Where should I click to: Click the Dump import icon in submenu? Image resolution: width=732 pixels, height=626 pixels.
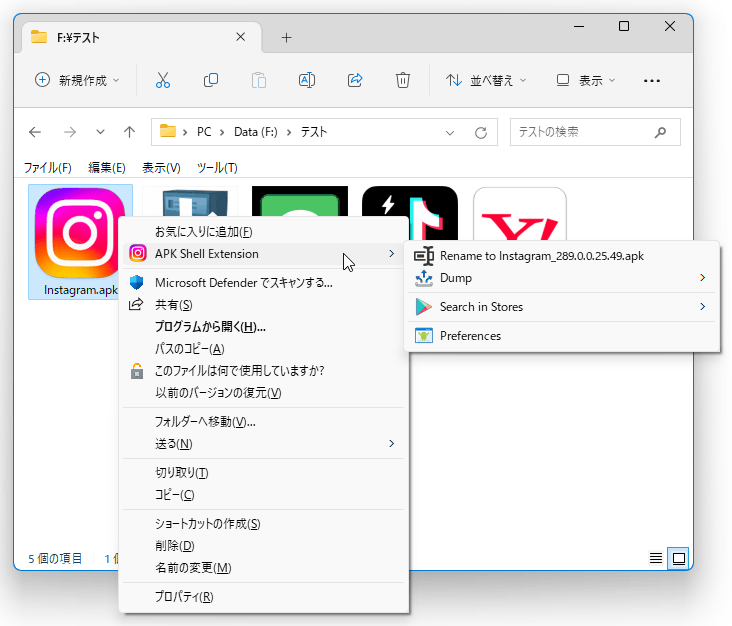pos(424,278)
